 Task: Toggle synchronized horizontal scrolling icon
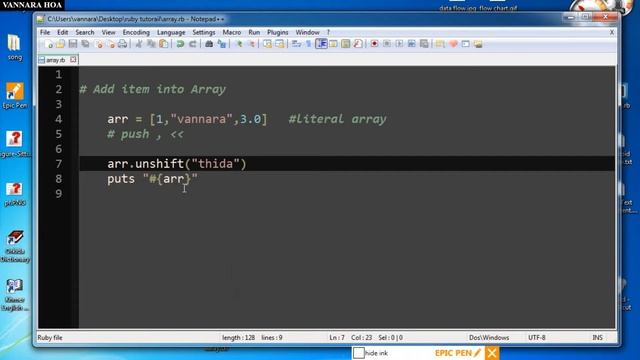[x=280, y=44]
